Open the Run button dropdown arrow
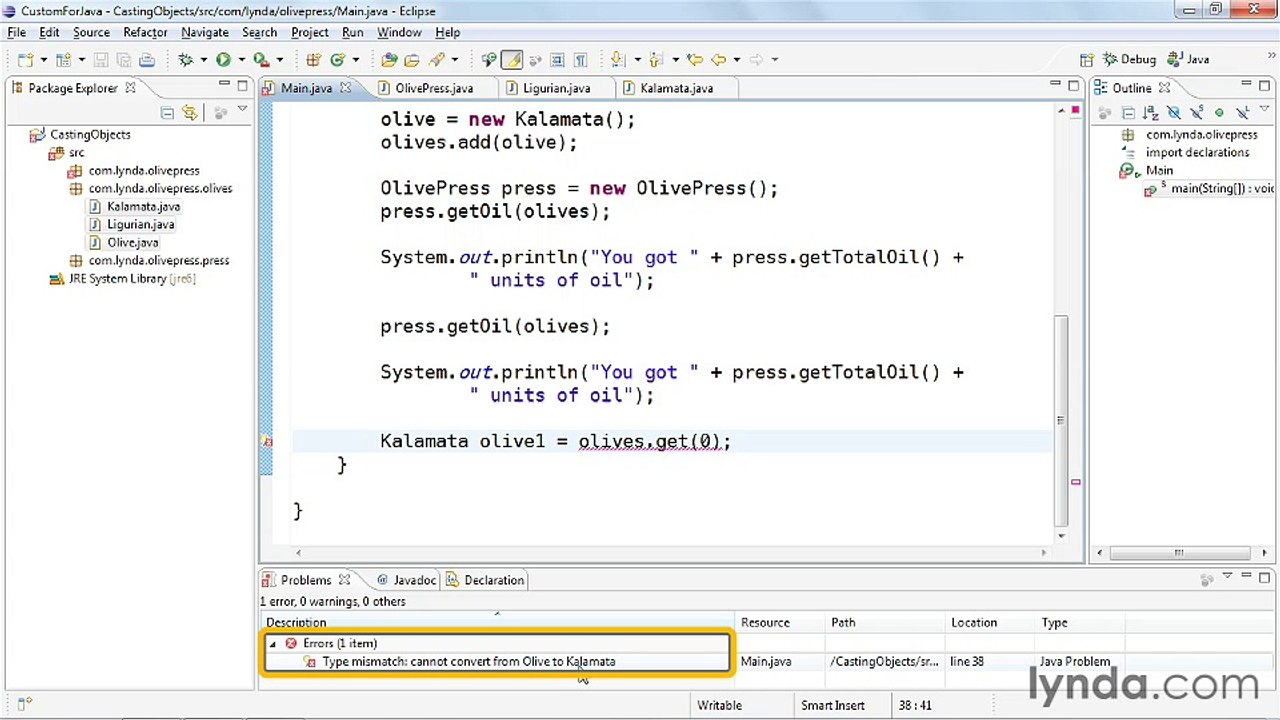 [241, 60]
